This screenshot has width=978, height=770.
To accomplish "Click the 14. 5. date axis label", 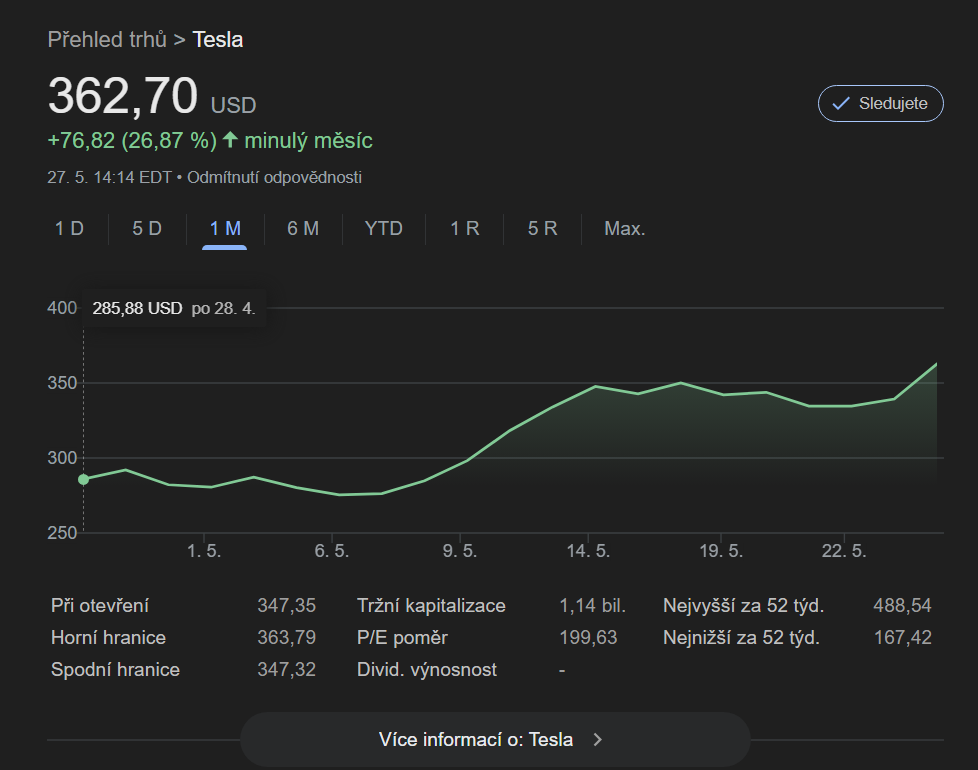I will click(588, 551).
